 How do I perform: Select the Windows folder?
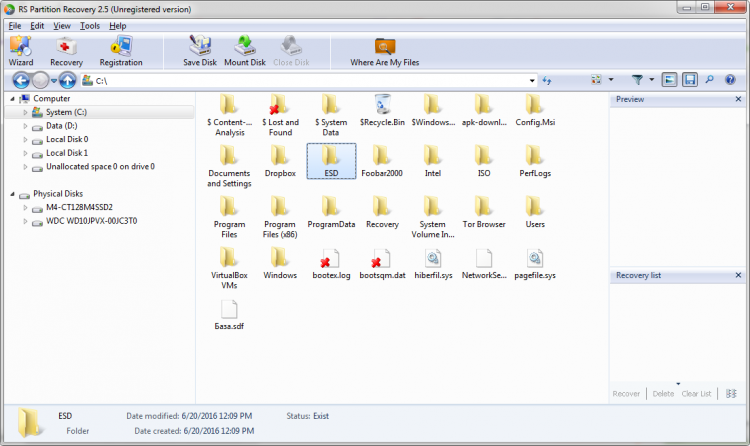(280, 264)
